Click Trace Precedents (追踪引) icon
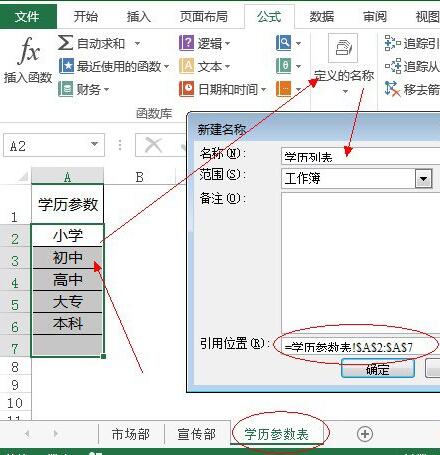 392,43
